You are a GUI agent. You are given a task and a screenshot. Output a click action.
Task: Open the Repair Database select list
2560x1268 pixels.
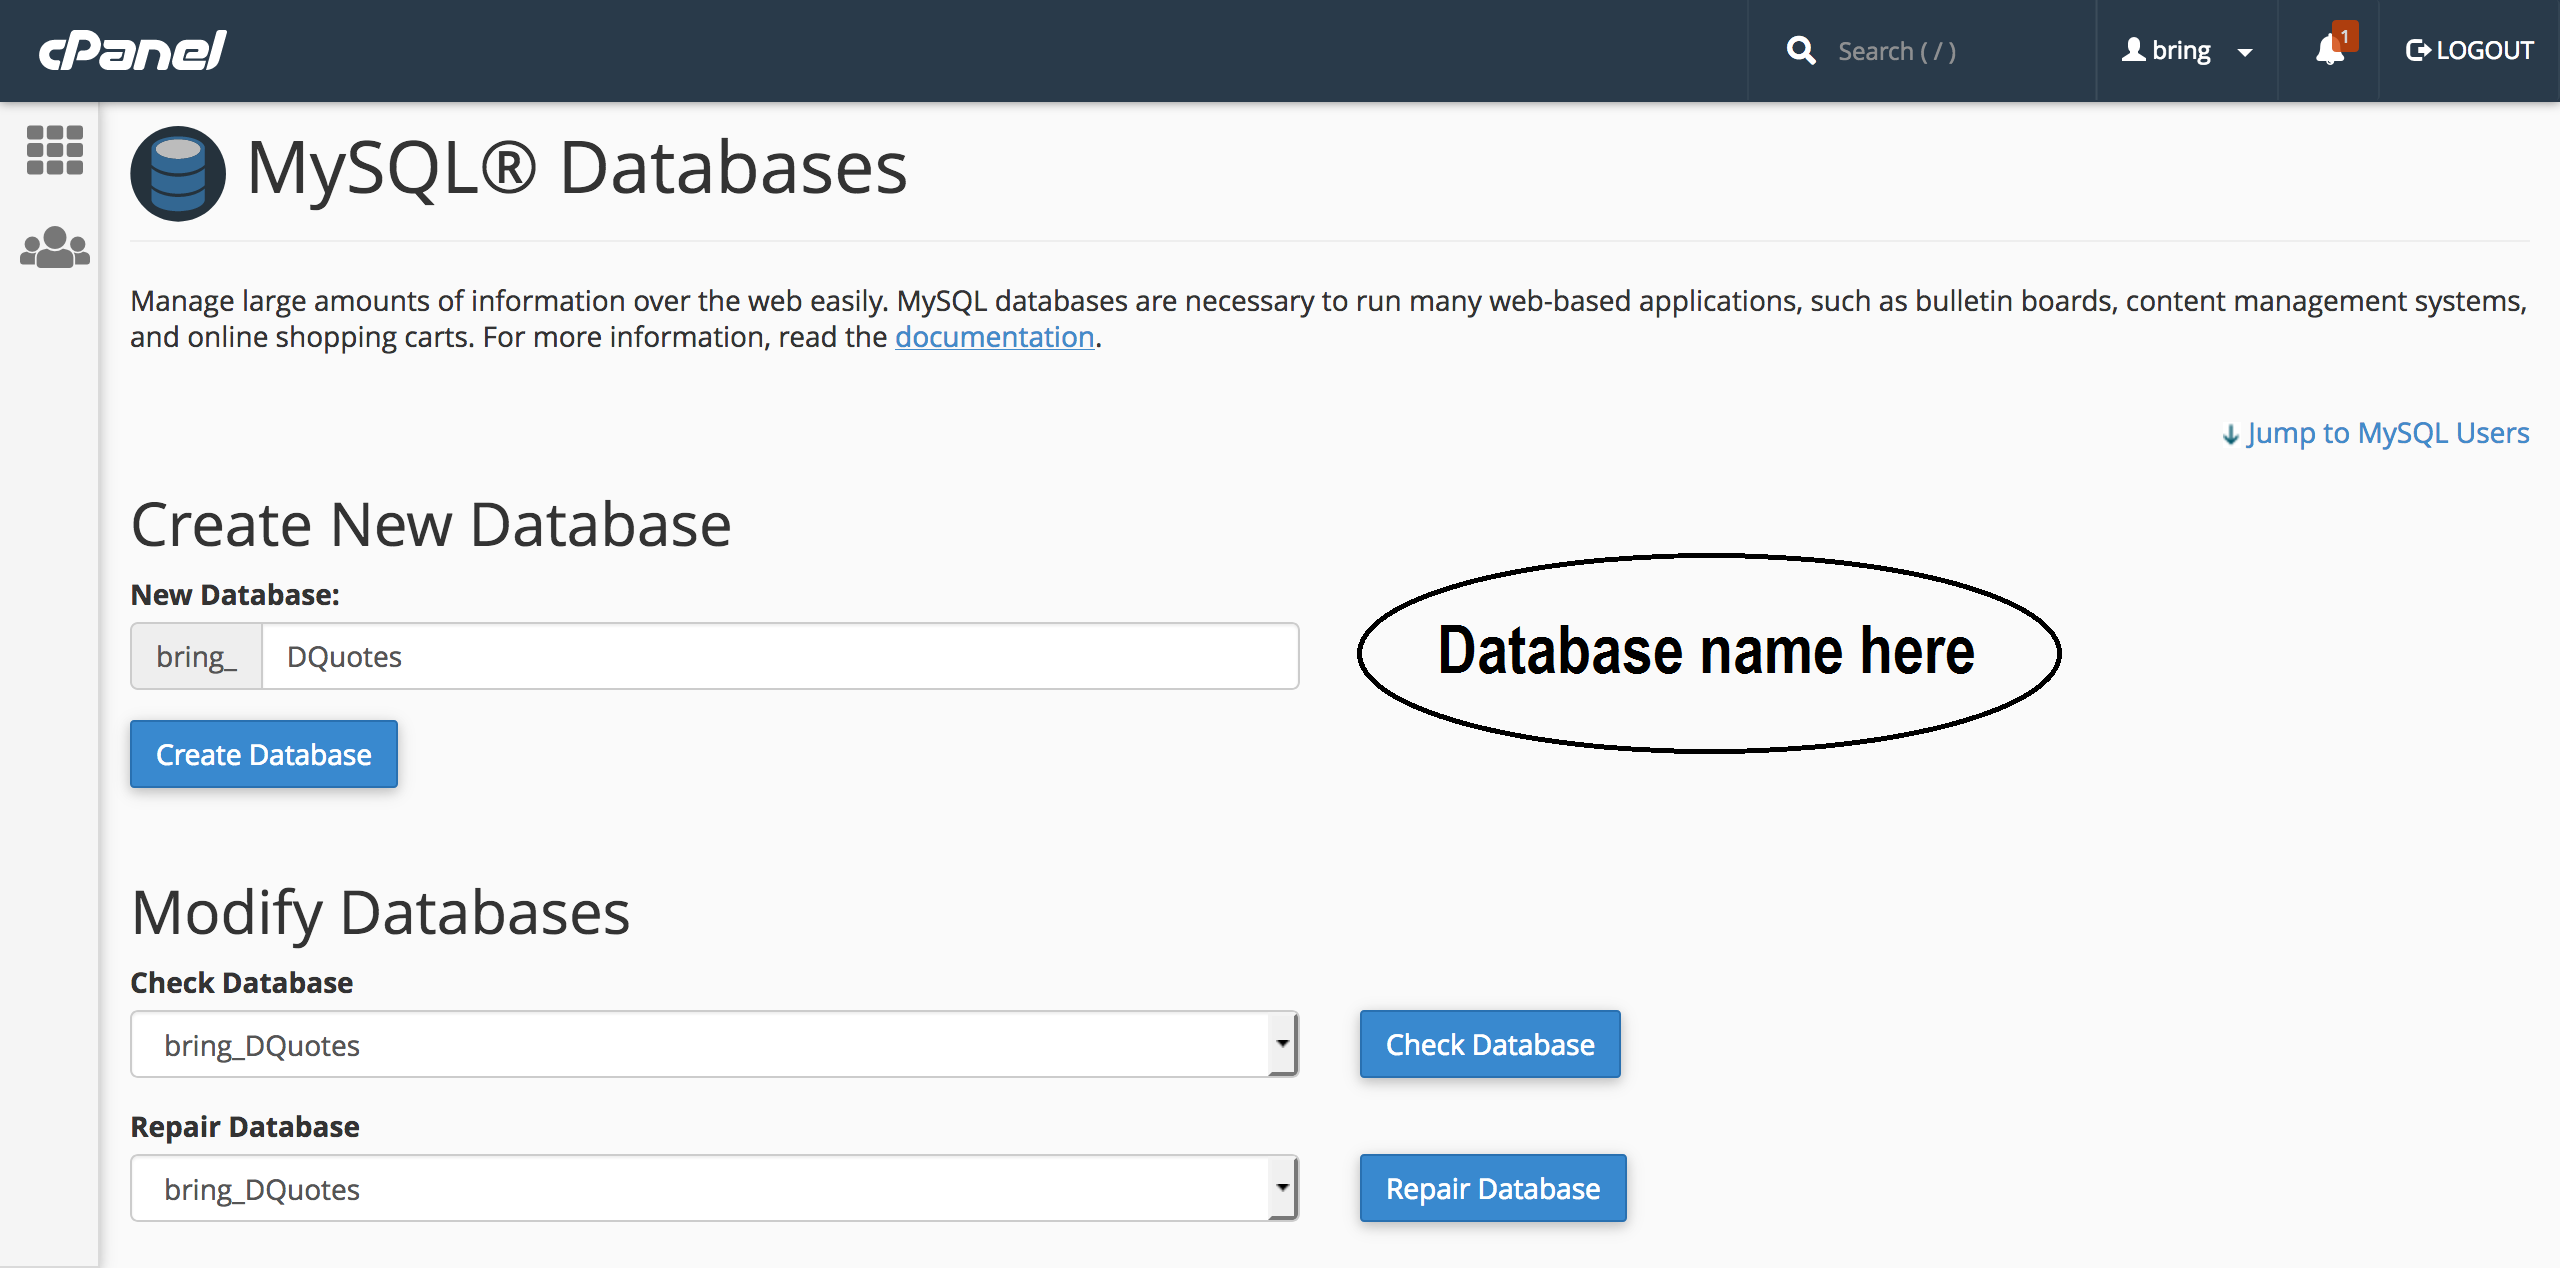click(714, 1188)
